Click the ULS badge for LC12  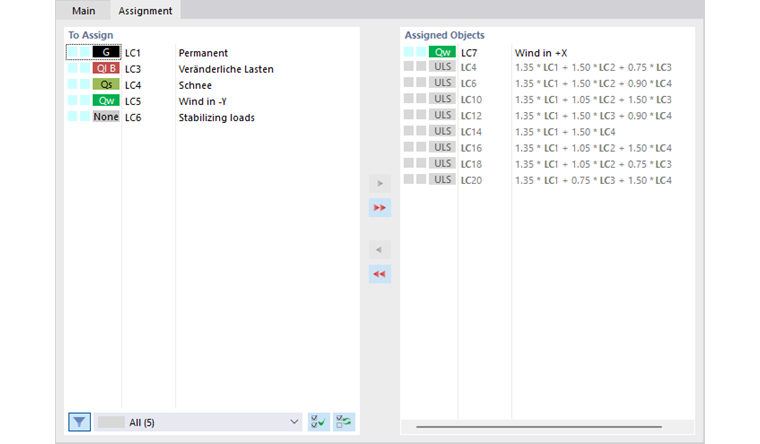(442, 115)
